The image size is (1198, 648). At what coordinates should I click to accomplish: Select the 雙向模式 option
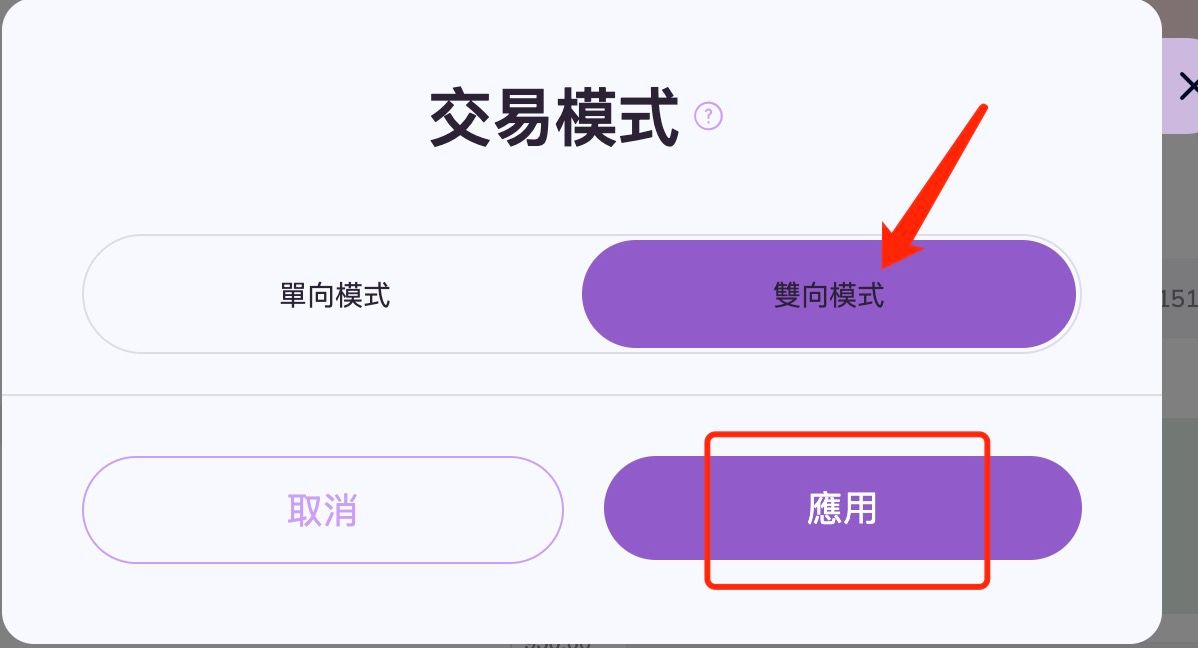829,294
